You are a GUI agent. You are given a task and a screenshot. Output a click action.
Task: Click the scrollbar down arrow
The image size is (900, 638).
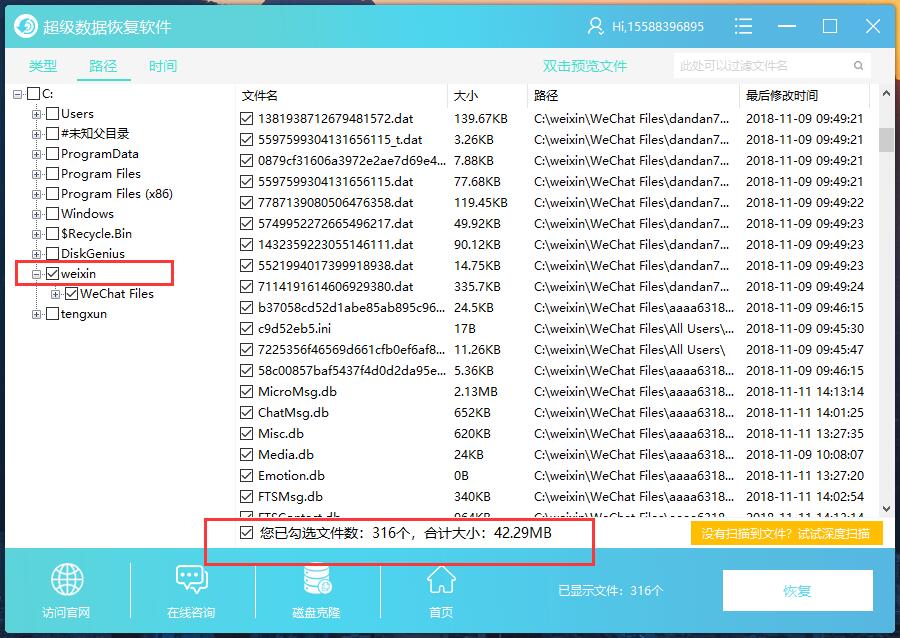click(x=886, y=508)
